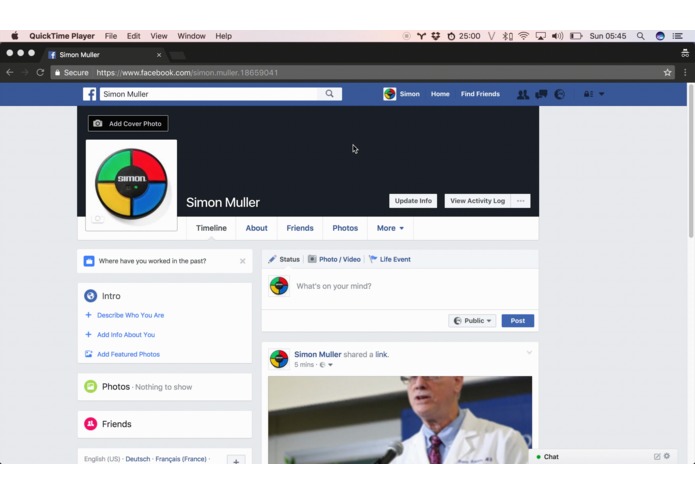This screenshot has height=494, width=695.
Task: Click the briefcase icon in work prompt
Action: click(x=89, y=261)
